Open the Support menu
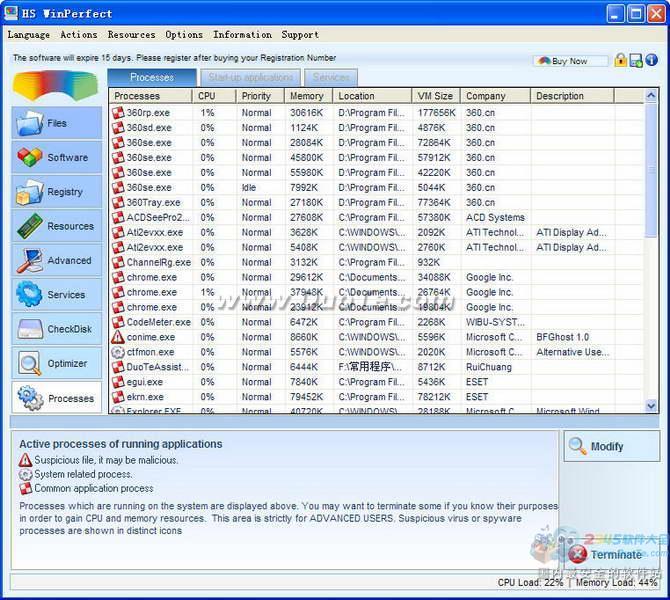This screenshot has height=600, width=670. point(300,35)
